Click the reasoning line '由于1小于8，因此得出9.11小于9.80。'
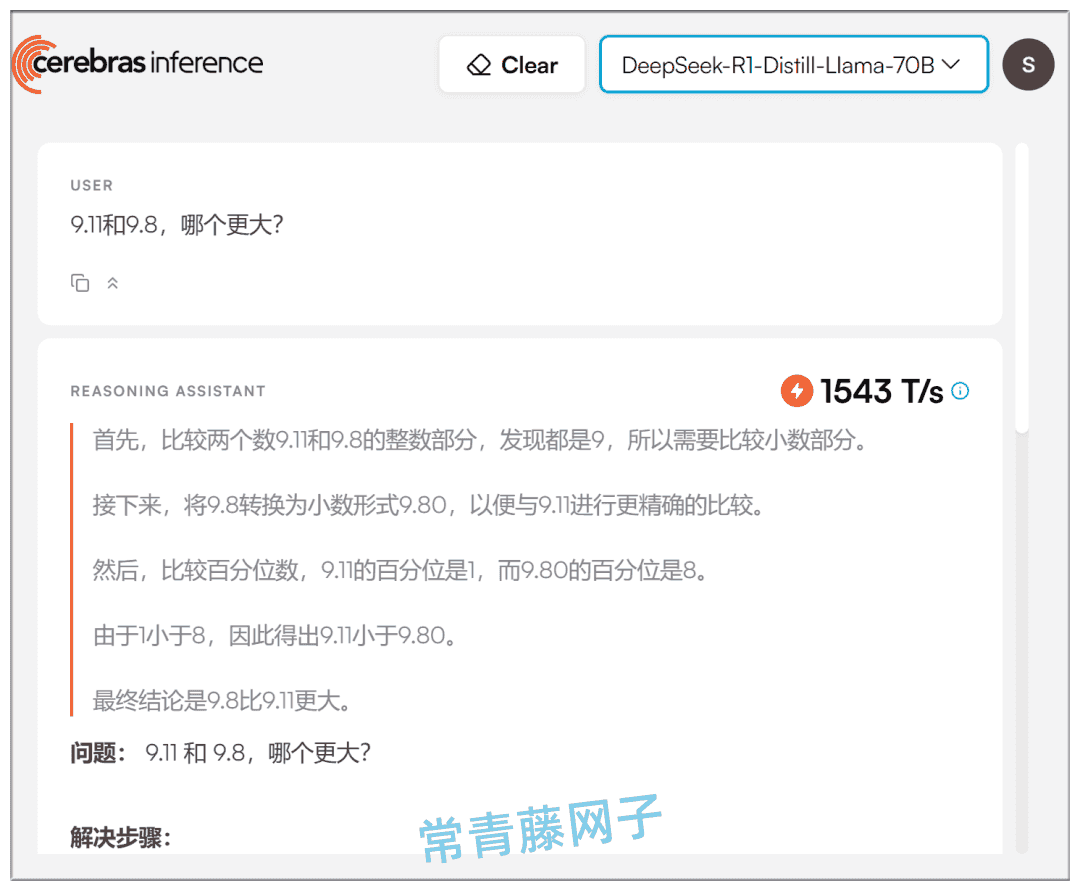Viewport: 1080px width, 891px height. pyautogui.click(x=275, y=635)
